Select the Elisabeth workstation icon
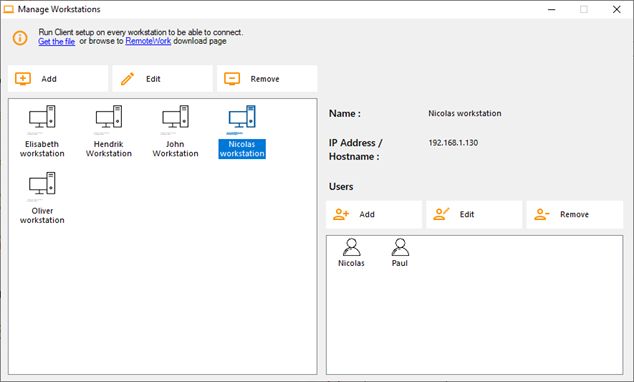 pyautogui.click(x=42, y=118)
